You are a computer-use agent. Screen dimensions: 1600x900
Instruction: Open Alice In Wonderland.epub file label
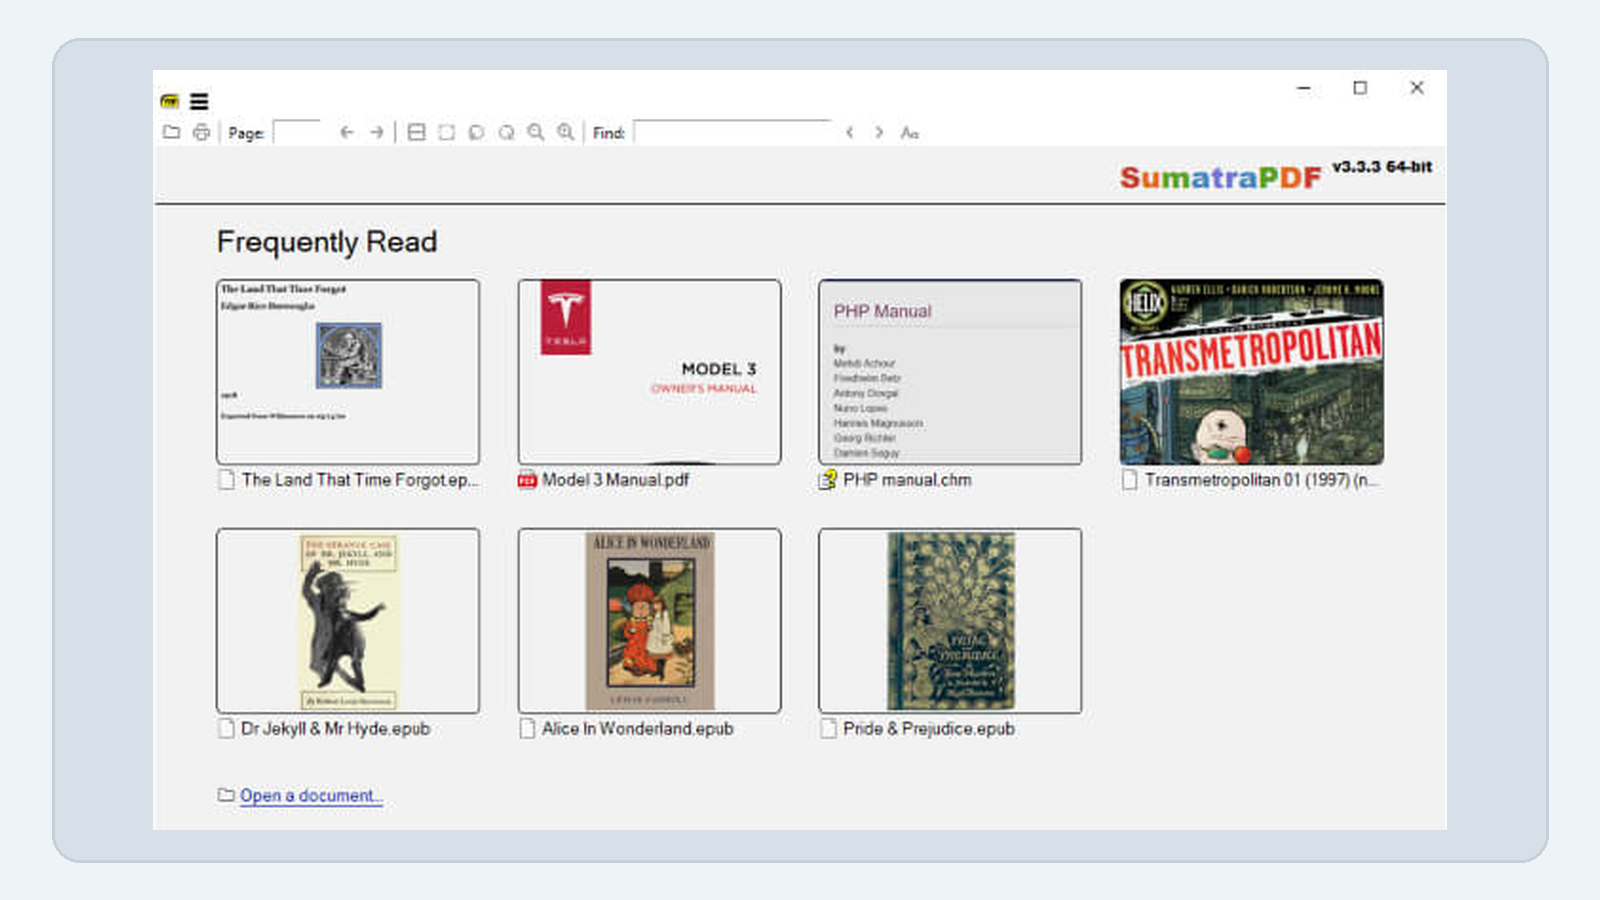[638, 729]
